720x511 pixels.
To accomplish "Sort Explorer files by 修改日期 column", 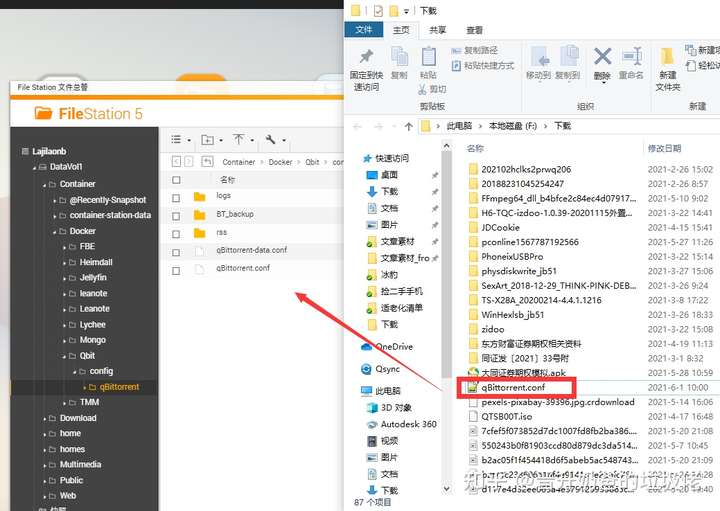I will (x=664, y=148).
